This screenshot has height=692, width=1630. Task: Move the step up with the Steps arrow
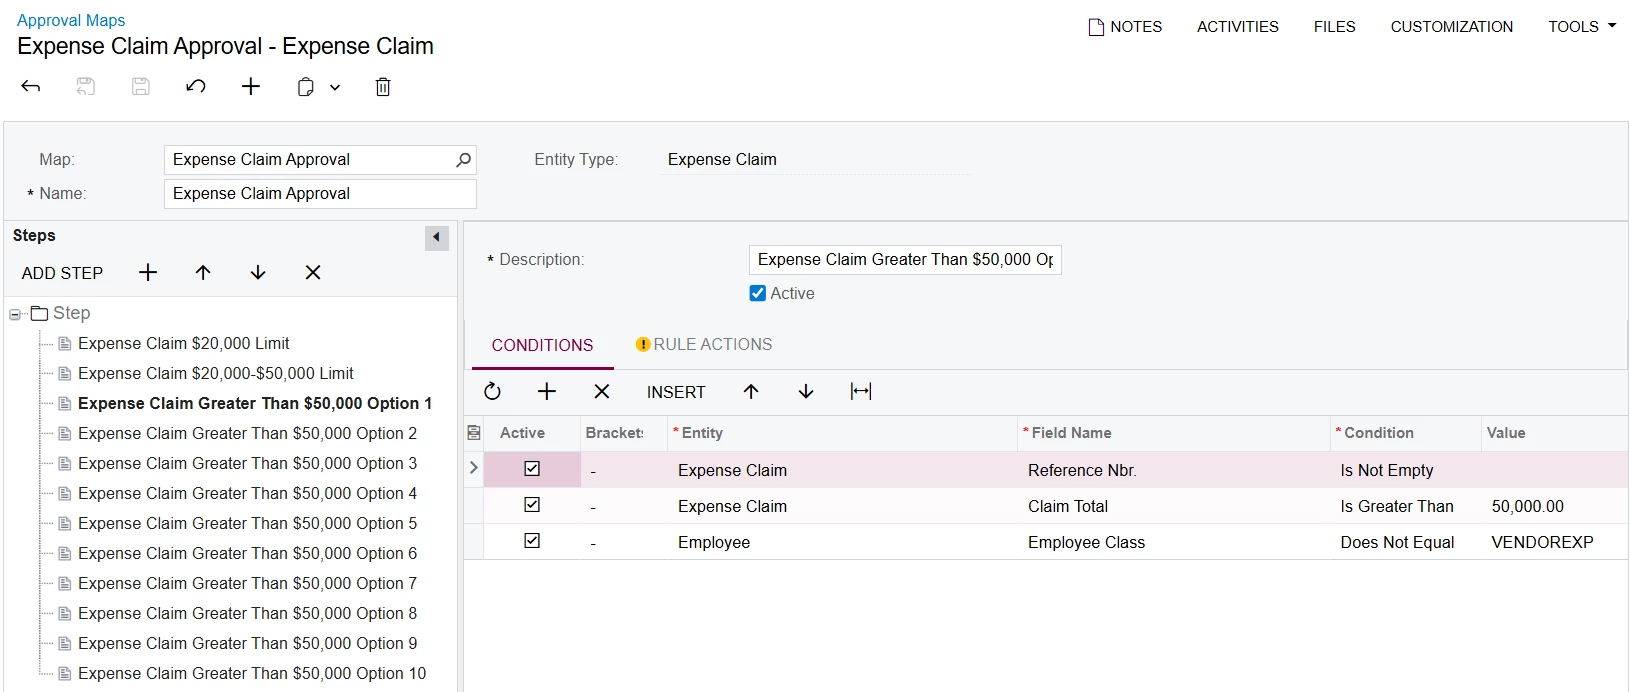point(203,273)
